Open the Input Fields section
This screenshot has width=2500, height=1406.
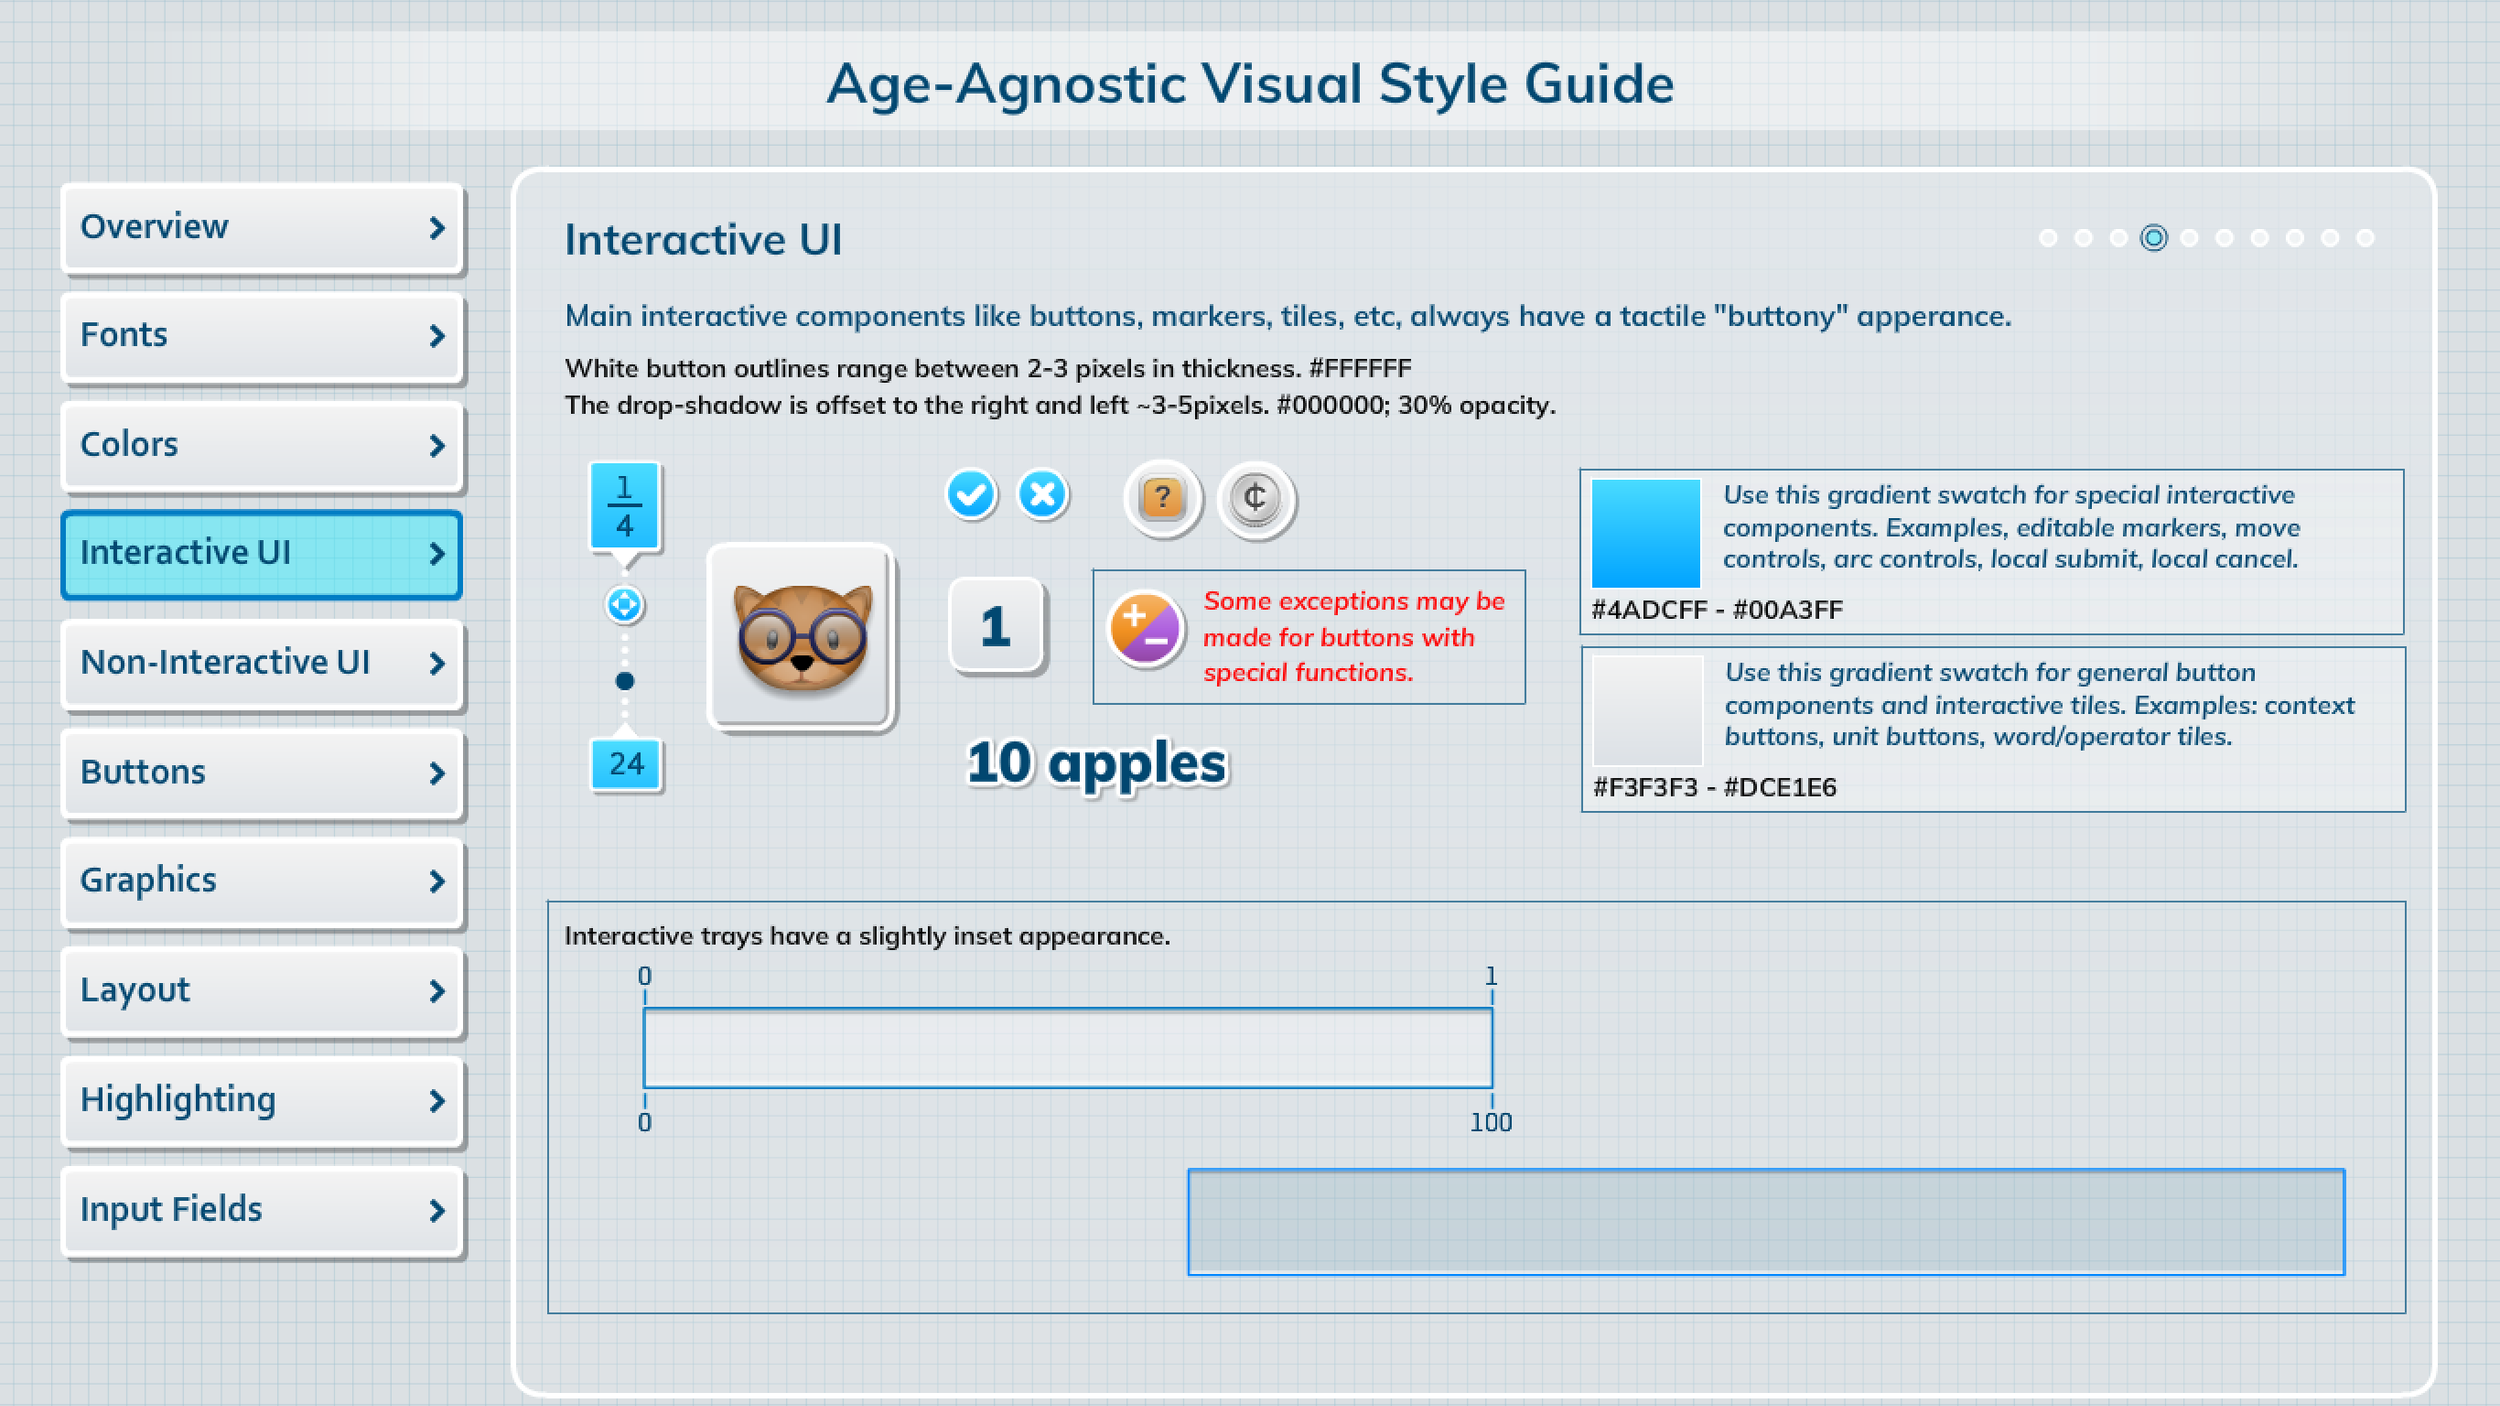click(x=262, y=1211)
